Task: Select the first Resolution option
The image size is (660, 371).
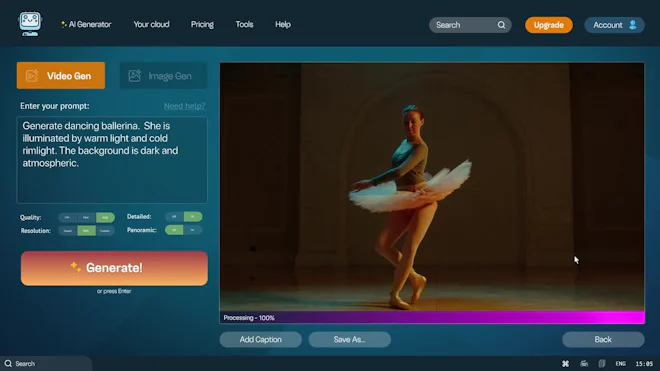Action: (67, 231)
